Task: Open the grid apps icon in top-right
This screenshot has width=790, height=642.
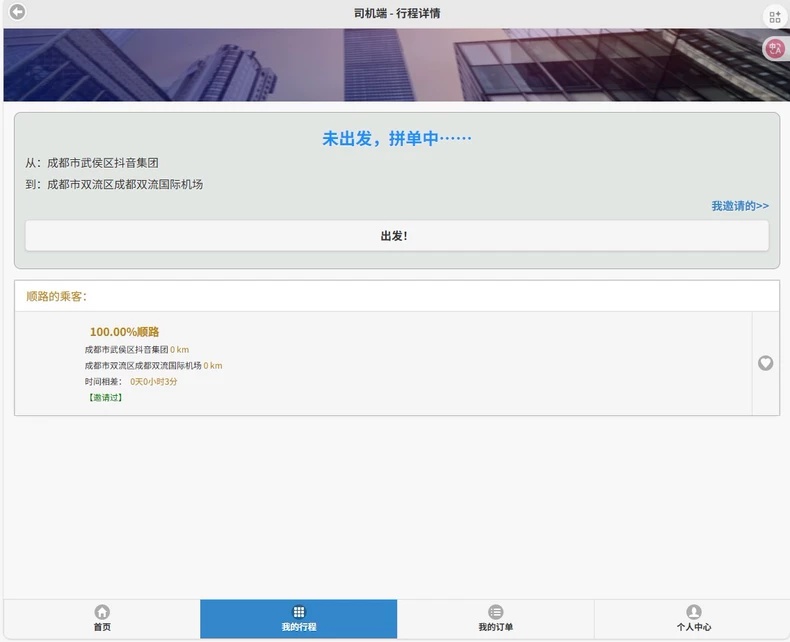Action: (x=775, y=18)
